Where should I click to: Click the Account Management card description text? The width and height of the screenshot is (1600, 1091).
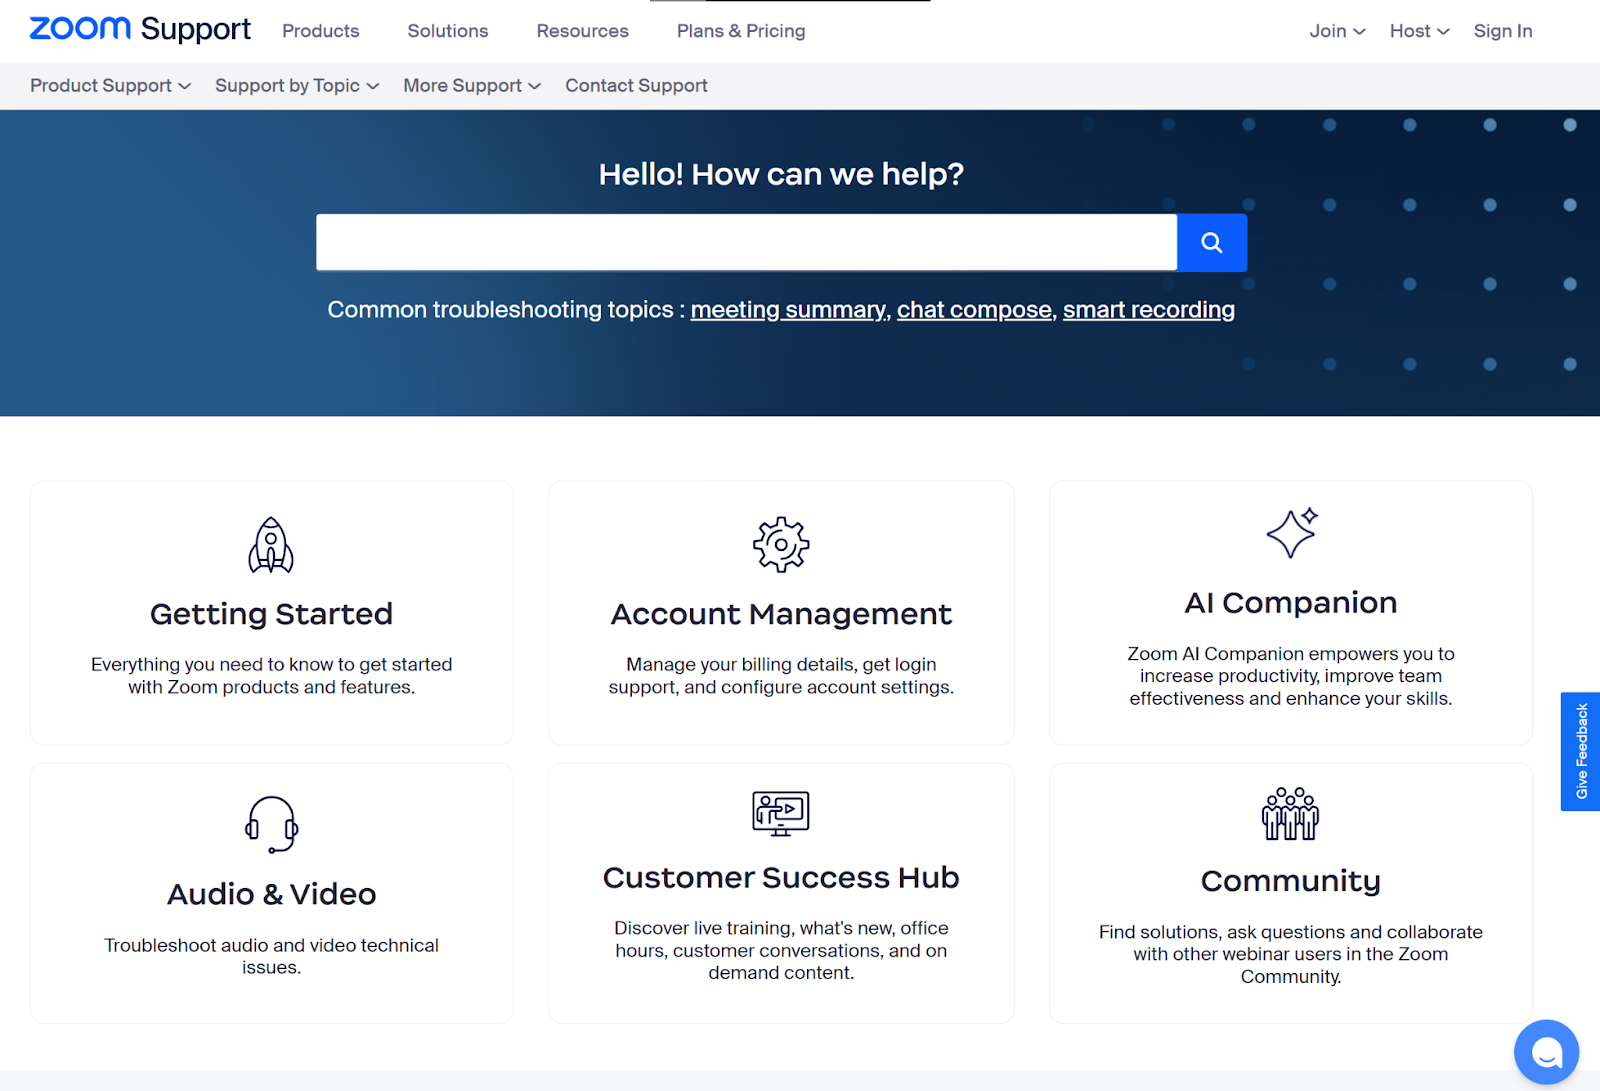click(781, 676)
